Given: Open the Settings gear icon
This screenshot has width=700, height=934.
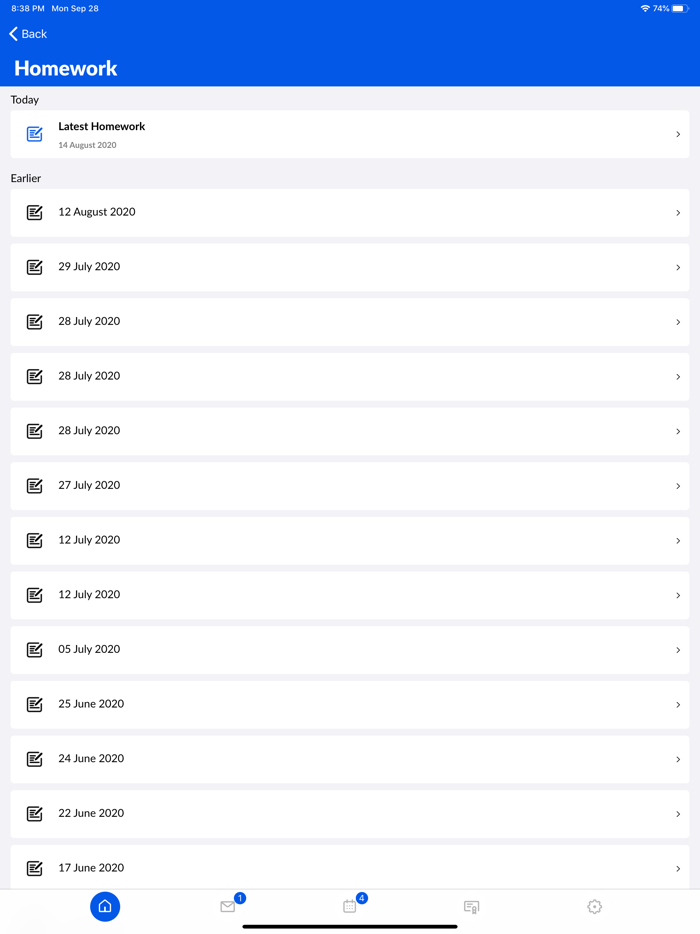Looking at the screenshot, I should click(595, 906).
